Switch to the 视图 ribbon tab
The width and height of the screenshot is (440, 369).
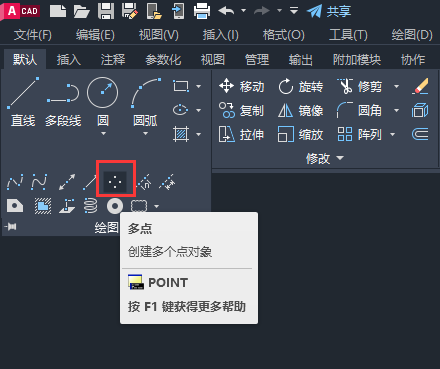(213, 60)
